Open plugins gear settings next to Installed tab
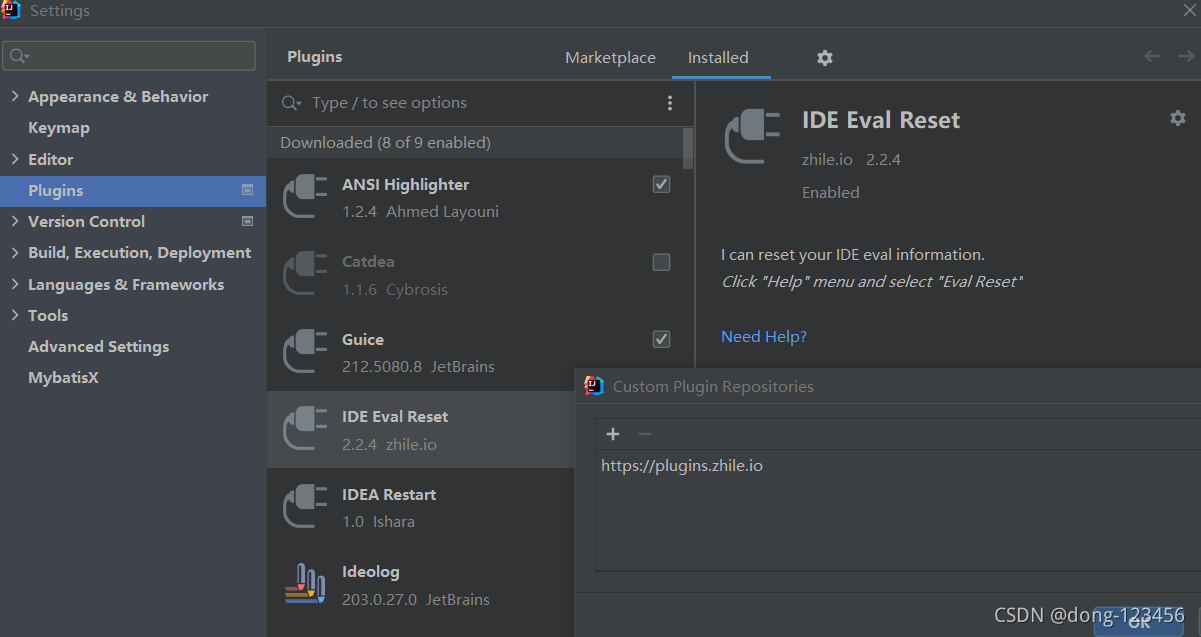The height and width of the screenshot is (637, 1201). tap(824, 58)
